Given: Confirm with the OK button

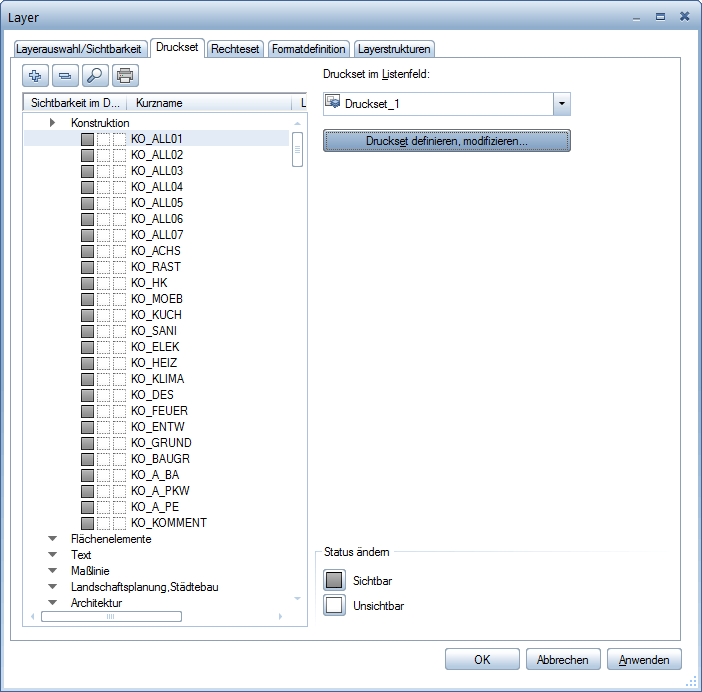Looking at the screenshot, I should click(482, 659).
